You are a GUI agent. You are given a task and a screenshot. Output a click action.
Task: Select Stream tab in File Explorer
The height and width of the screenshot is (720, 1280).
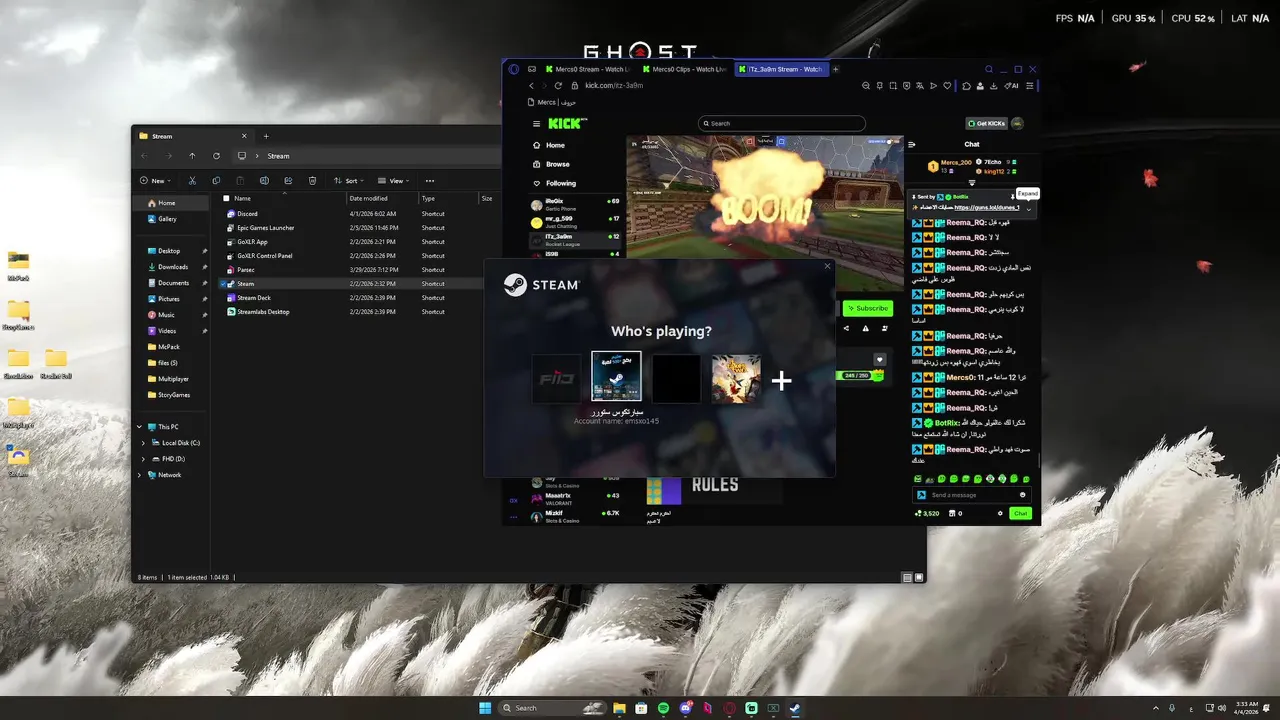tap(193, 136)
